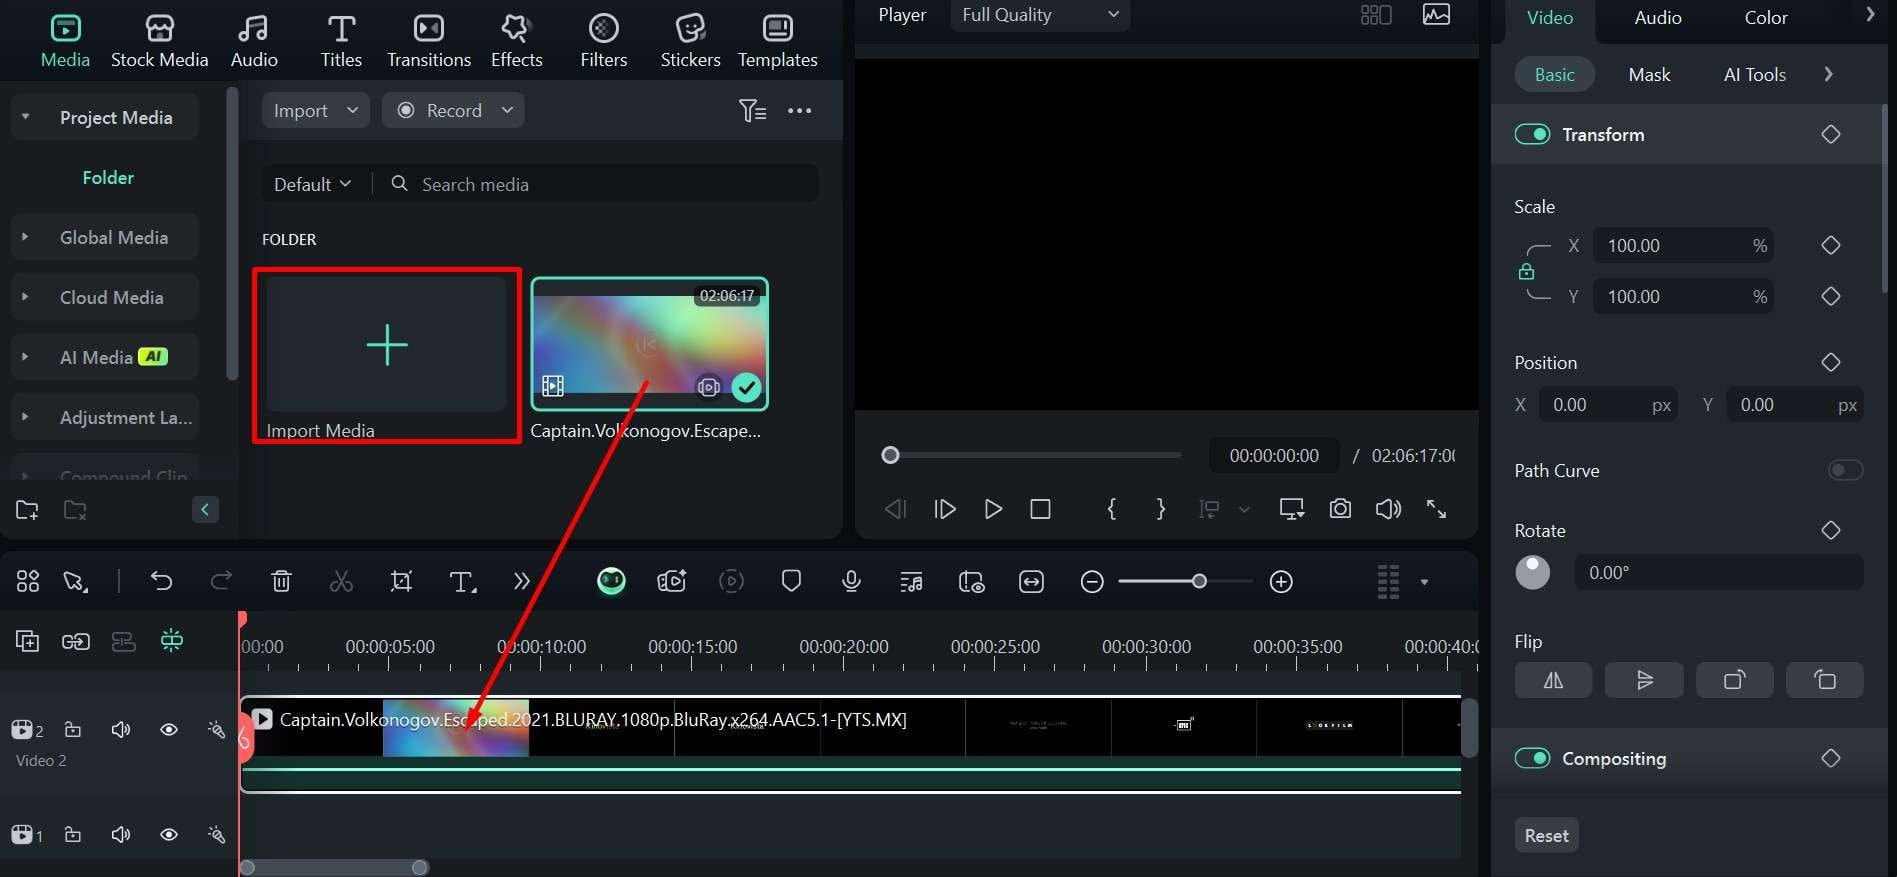Image resolution: width=1897 pixels, height=877 pixels.
Task: Undo the last action
Action: (161, 581)
